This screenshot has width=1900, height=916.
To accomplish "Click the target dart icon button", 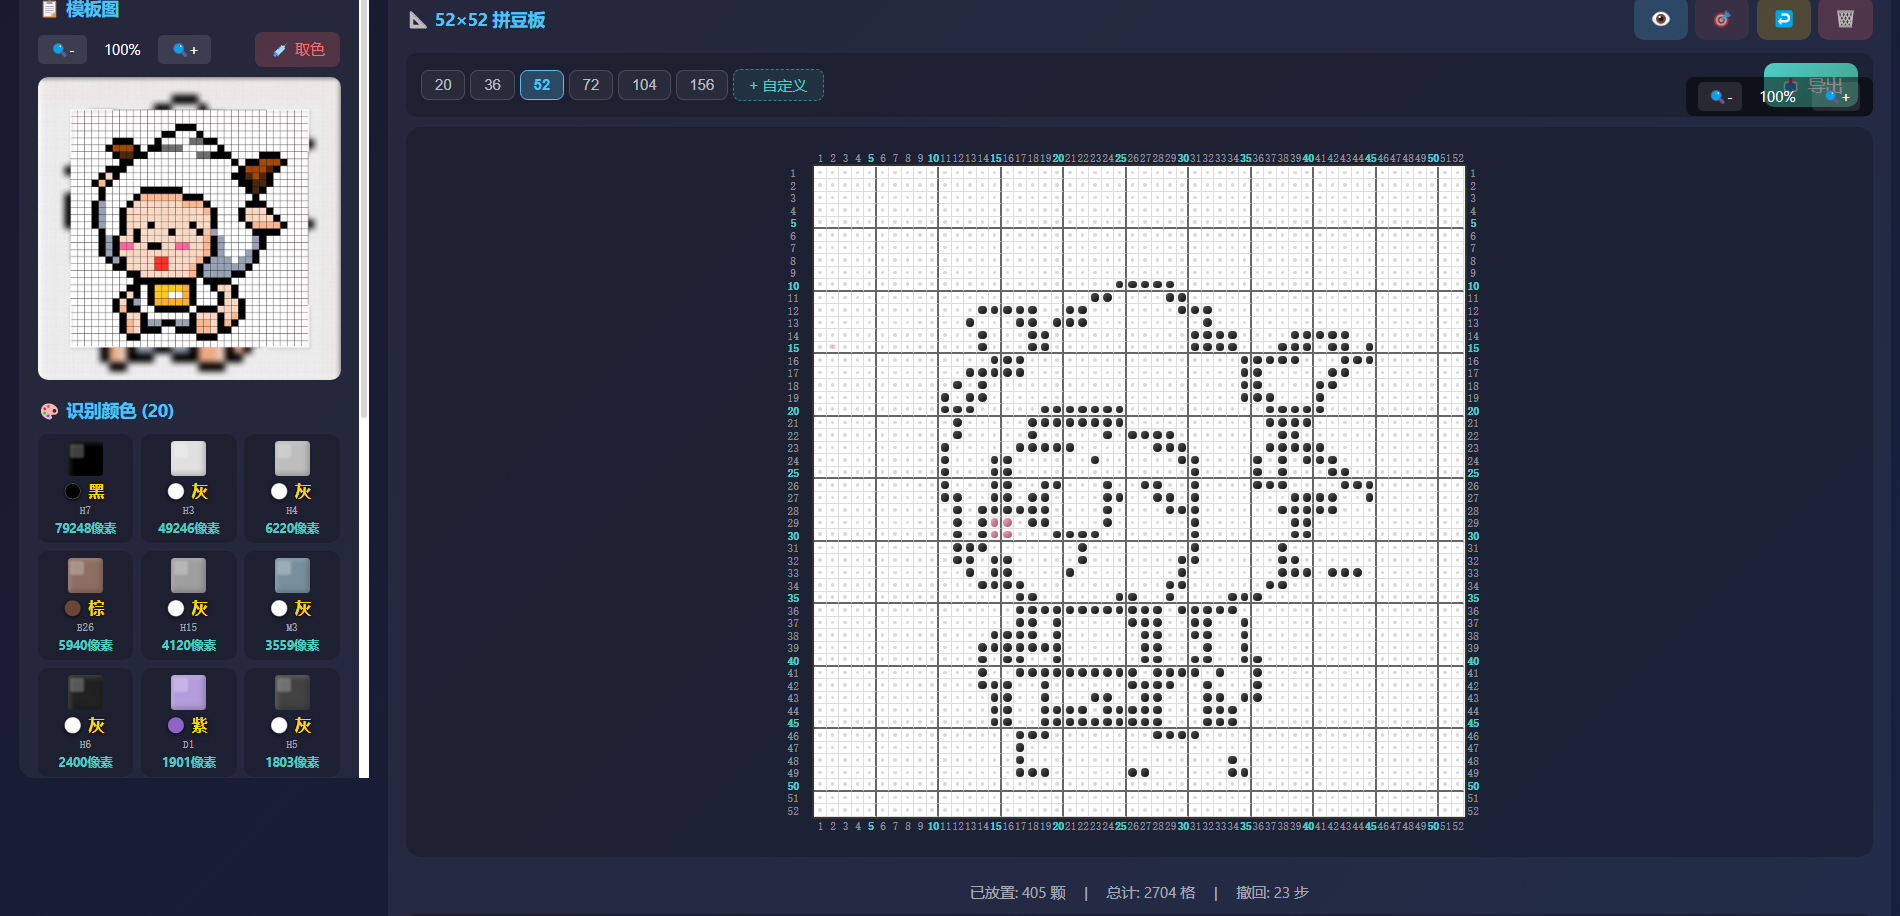I will (1721, 19).
